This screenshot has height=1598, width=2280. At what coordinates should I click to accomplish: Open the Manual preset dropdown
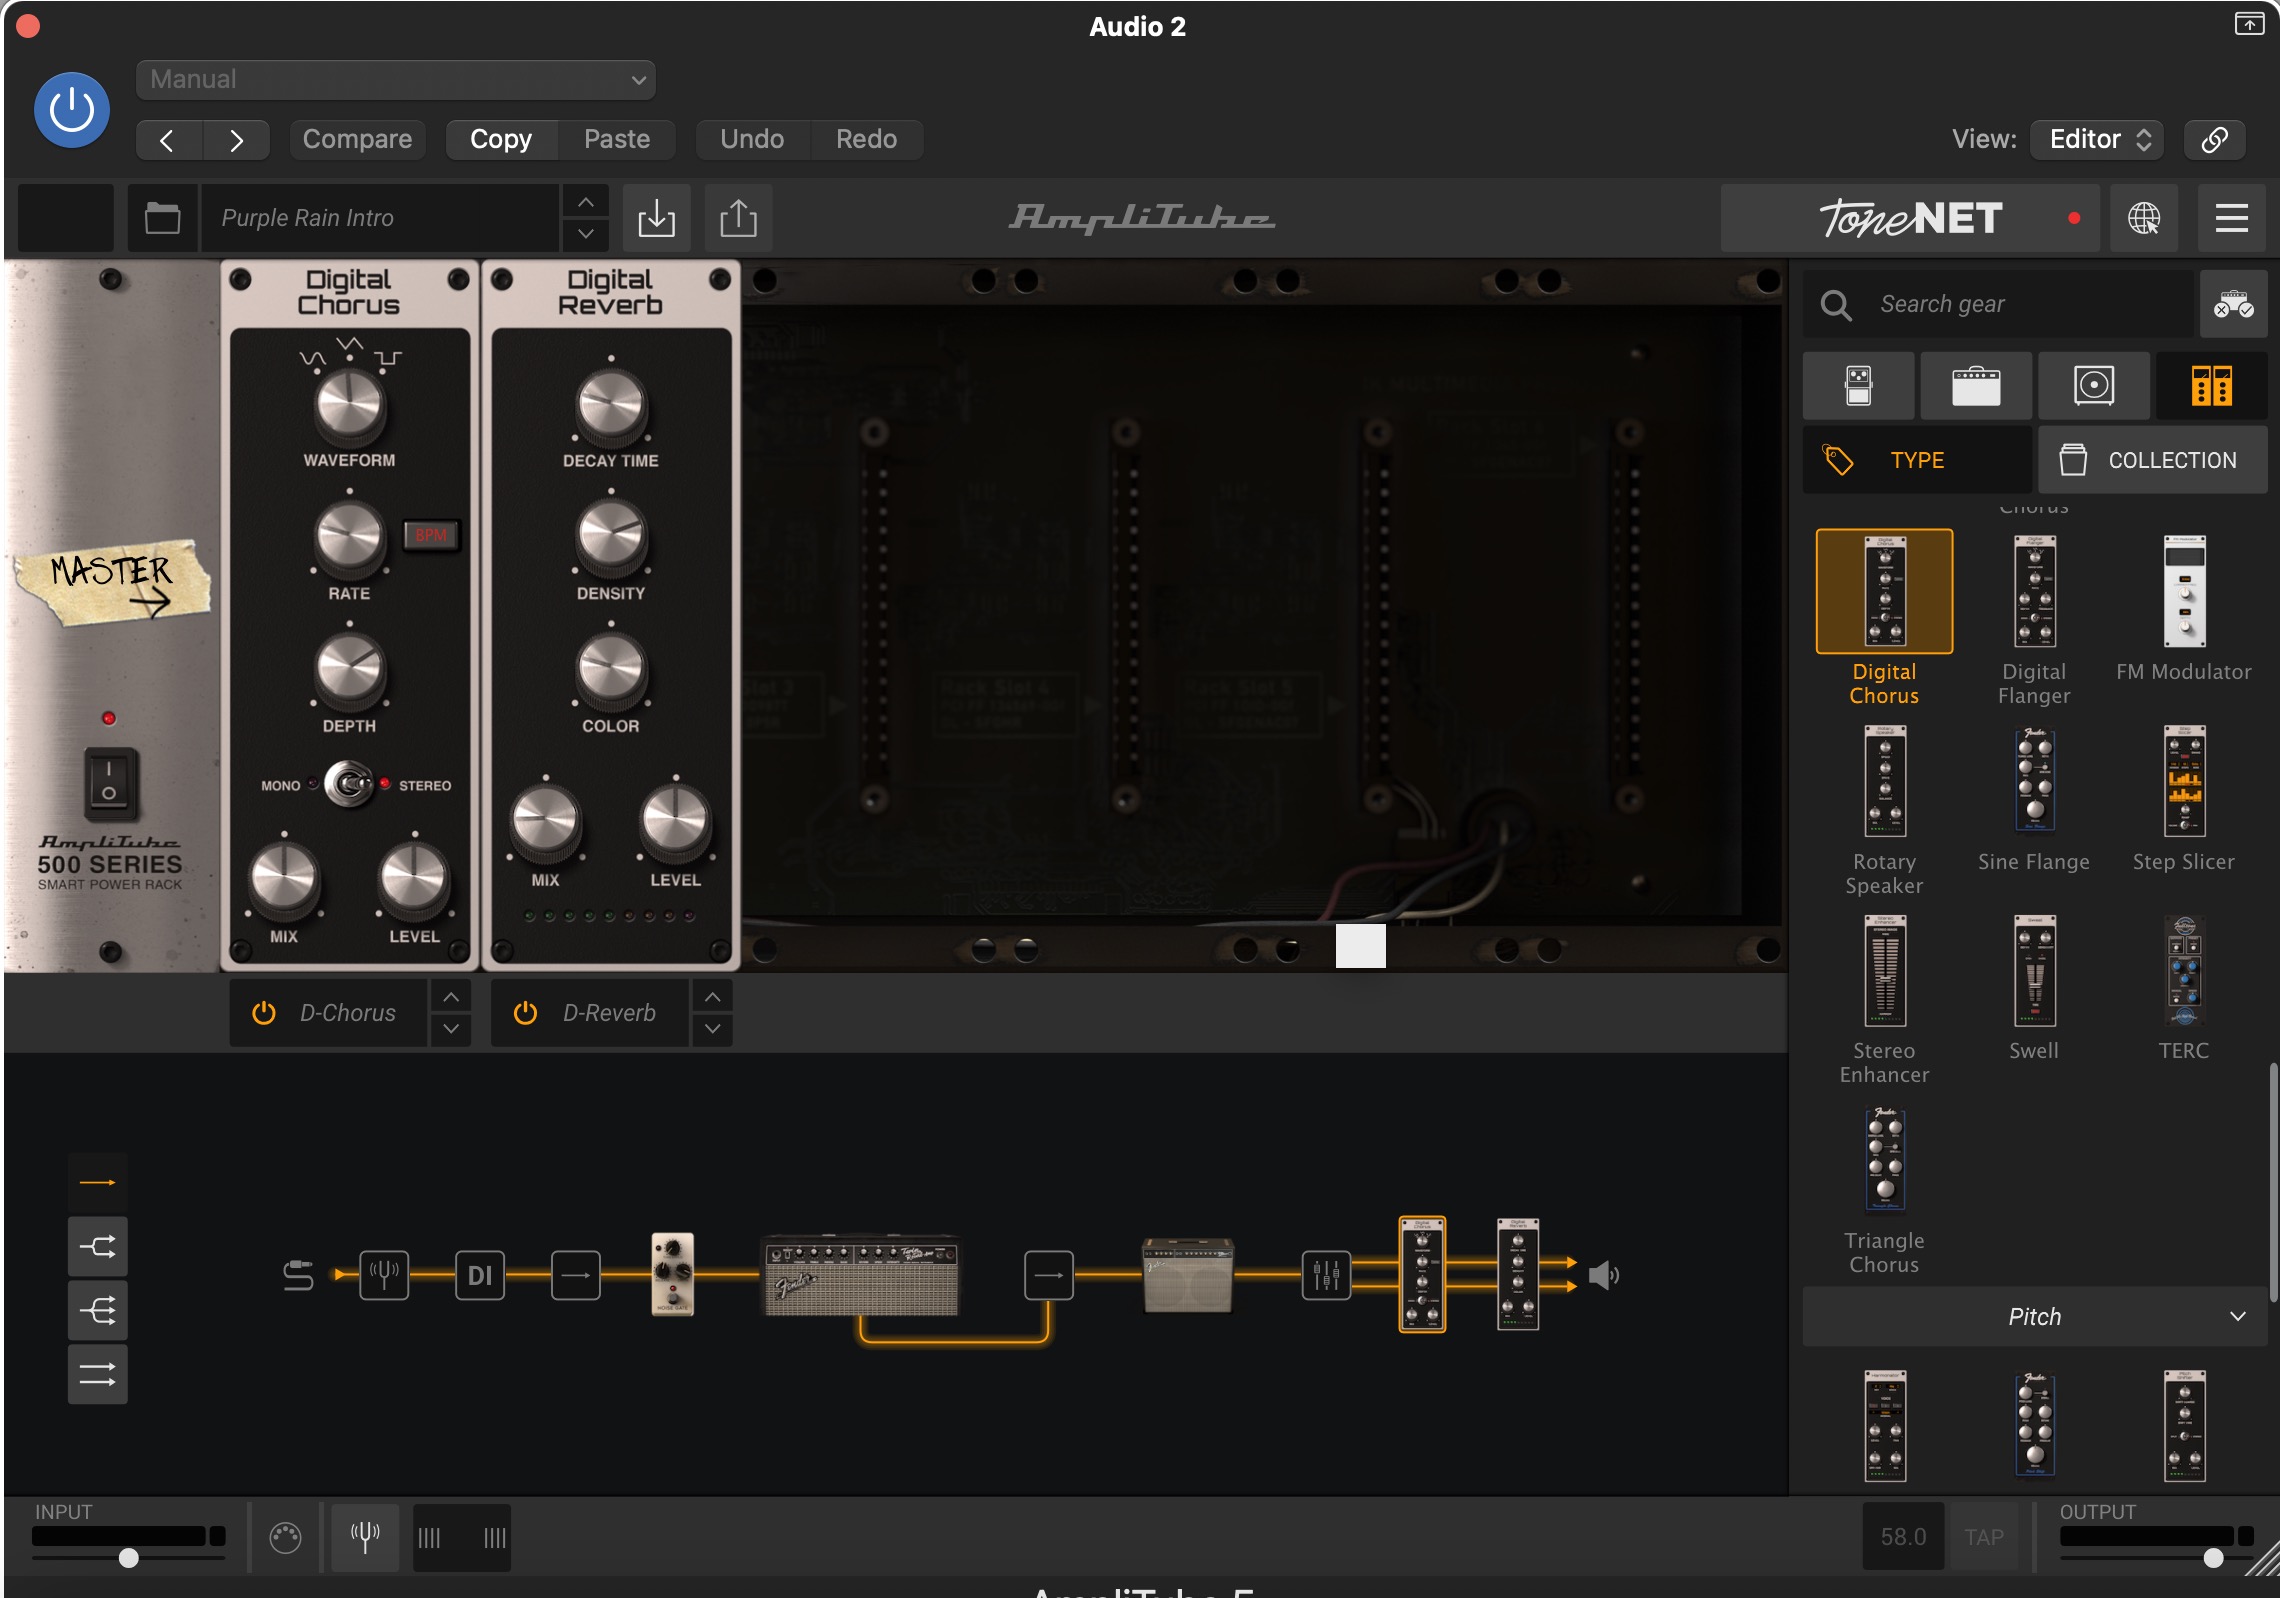pyautogui.click(x=396, y=80)
